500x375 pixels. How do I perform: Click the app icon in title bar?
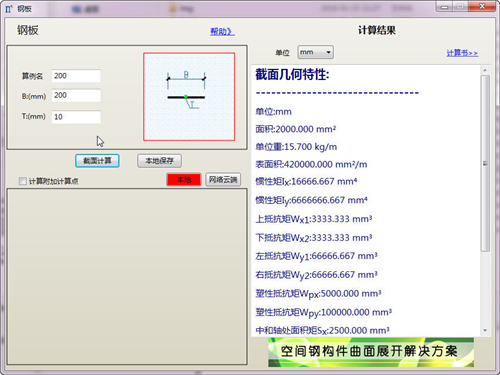click(9, 9)
